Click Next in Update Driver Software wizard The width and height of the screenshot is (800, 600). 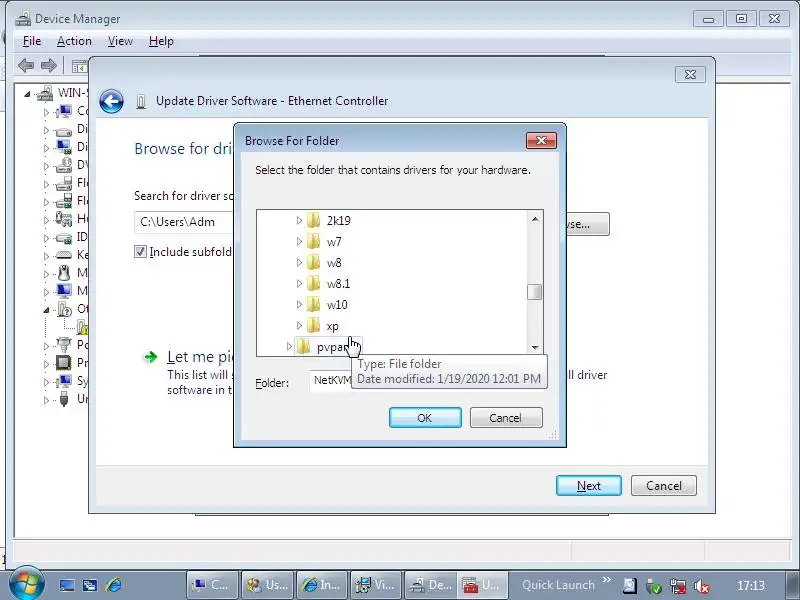click(x=589, y=486)
